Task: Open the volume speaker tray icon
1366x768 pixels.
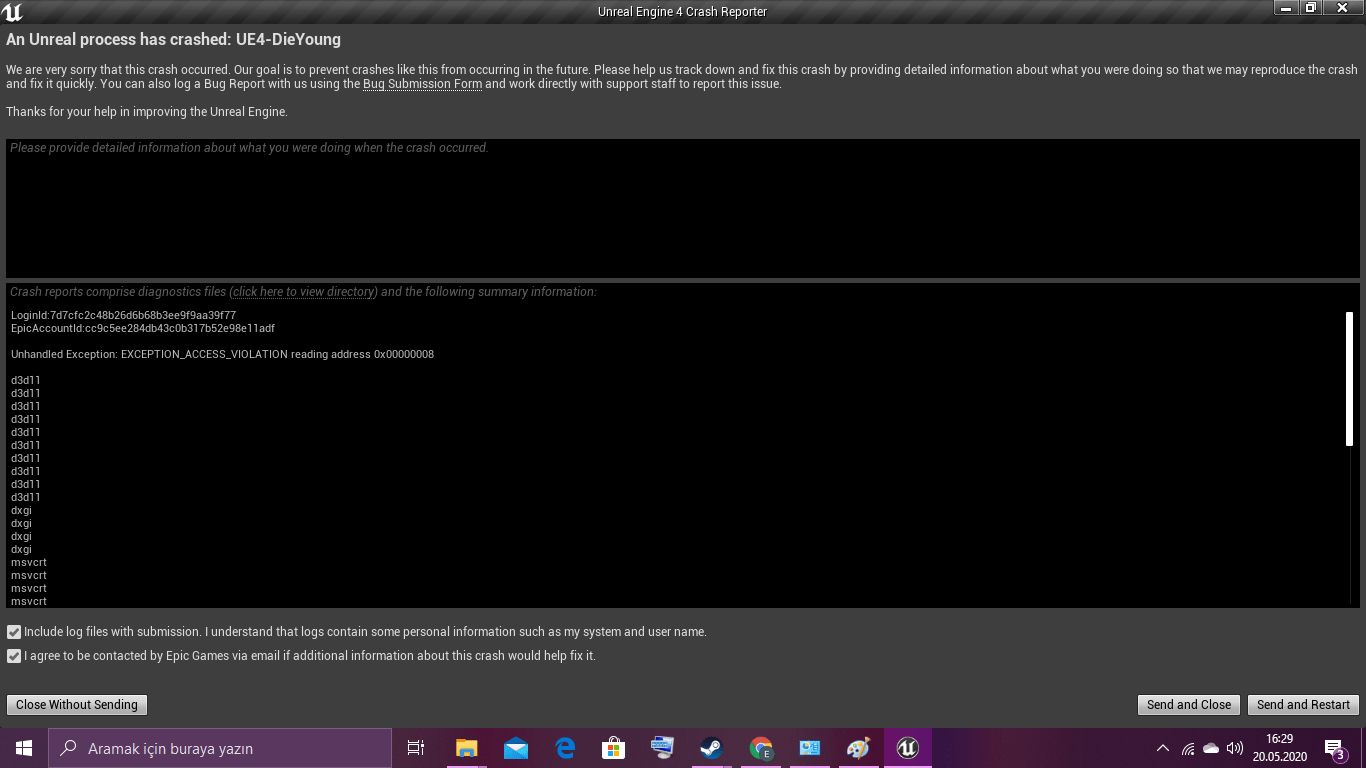Action: [x=1235, y=748]
